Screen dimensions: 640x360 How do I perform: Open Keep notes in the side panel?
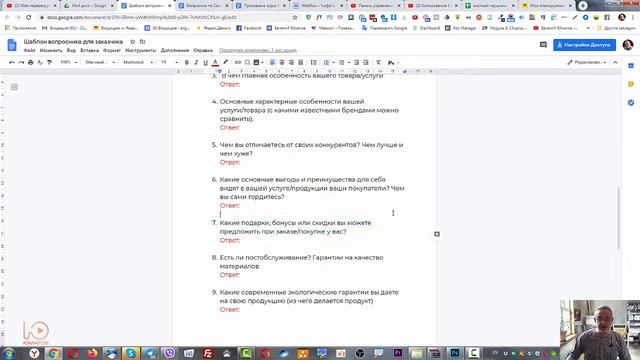click(x=631, y=84)
